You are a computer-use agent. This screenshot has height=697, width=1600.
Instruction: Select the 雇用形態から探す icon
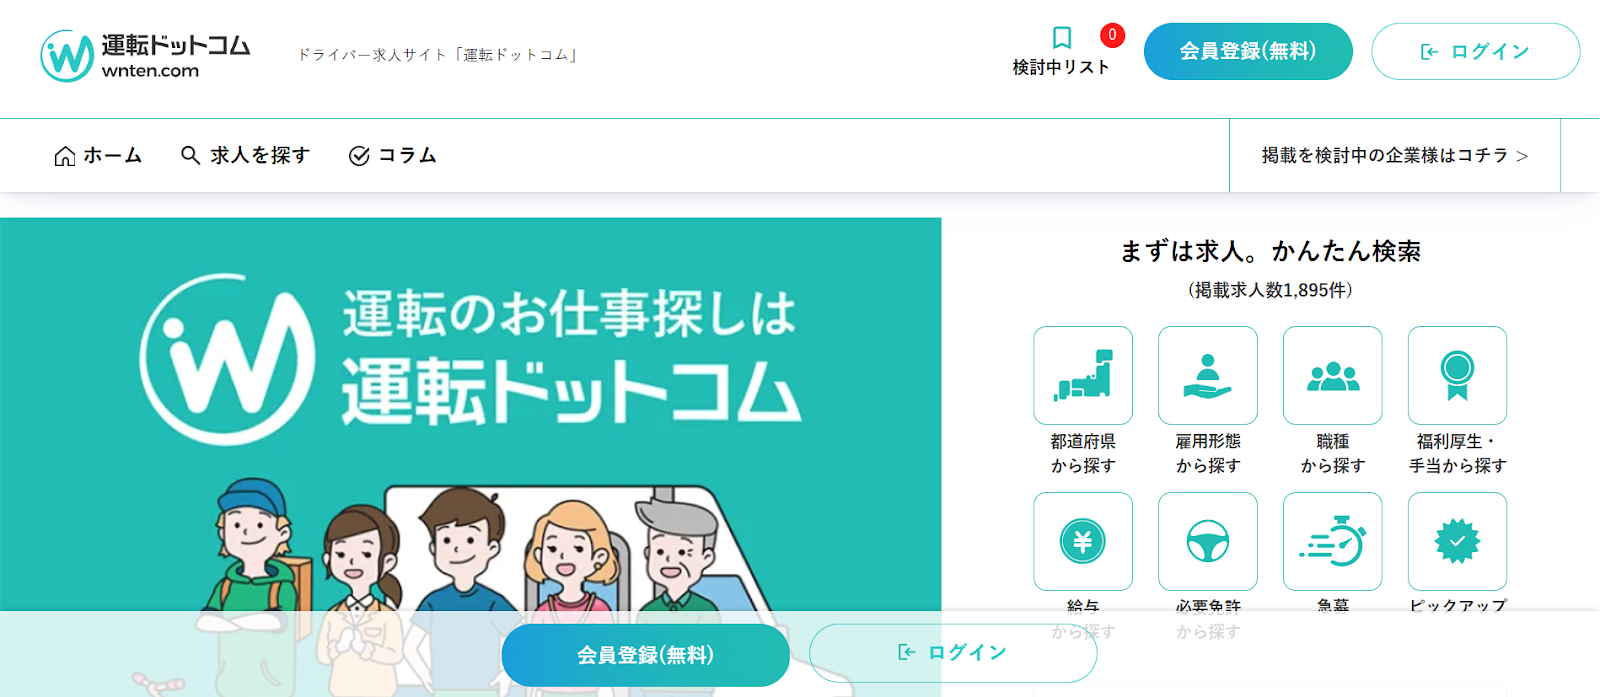click(1208, 375)
